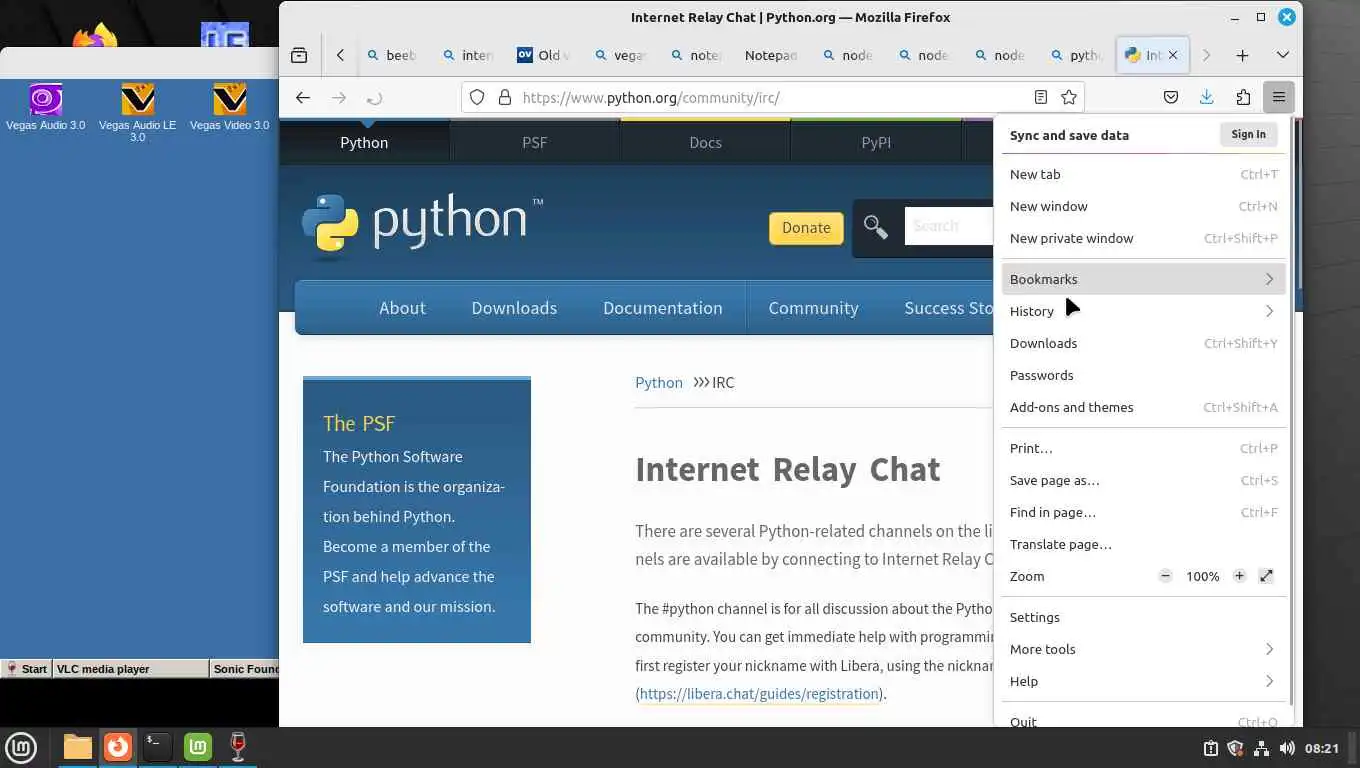
Task: Expand the History submenu
Action: pos(1143,311)
